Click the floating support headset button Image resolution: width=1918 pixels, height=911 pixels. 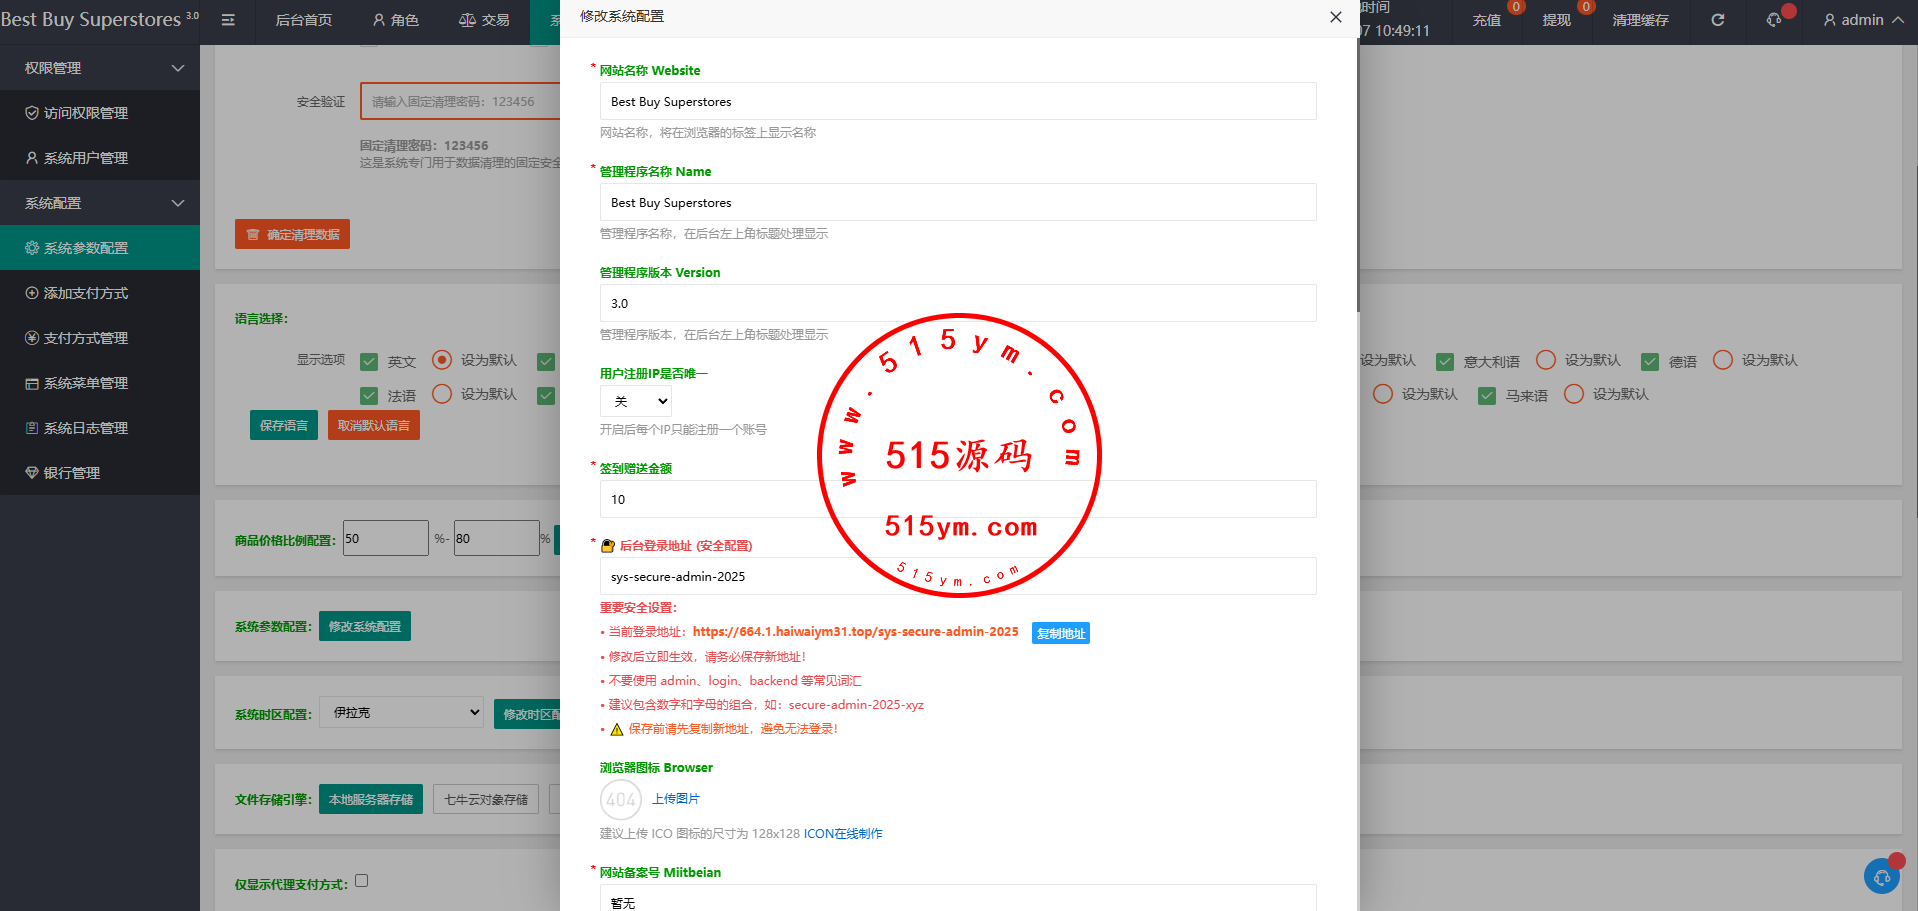click(1881, 877)
